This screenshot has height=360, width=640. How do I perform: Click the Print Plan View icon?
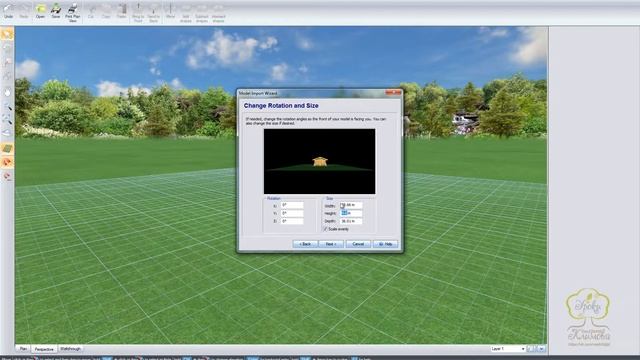pyautogui.click(x=72, y=12)
